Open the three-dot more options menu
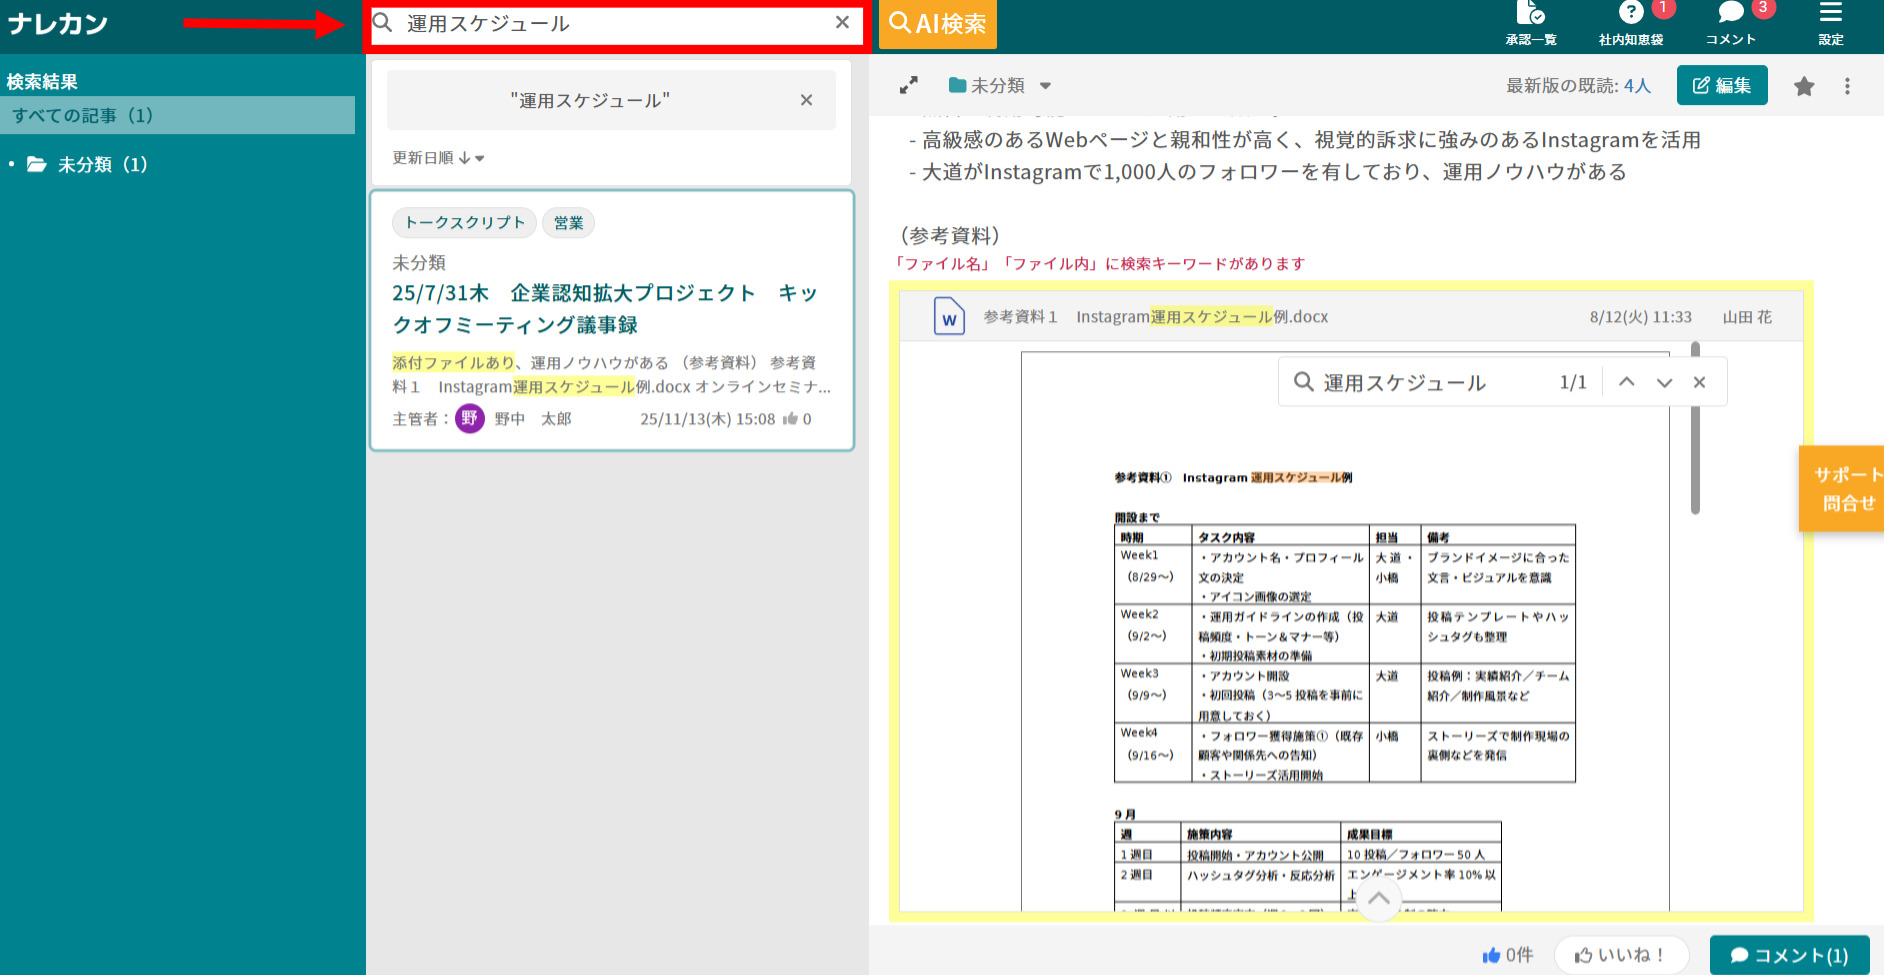The height and width of the screenshot is (975, 1884). (1847, 86)
